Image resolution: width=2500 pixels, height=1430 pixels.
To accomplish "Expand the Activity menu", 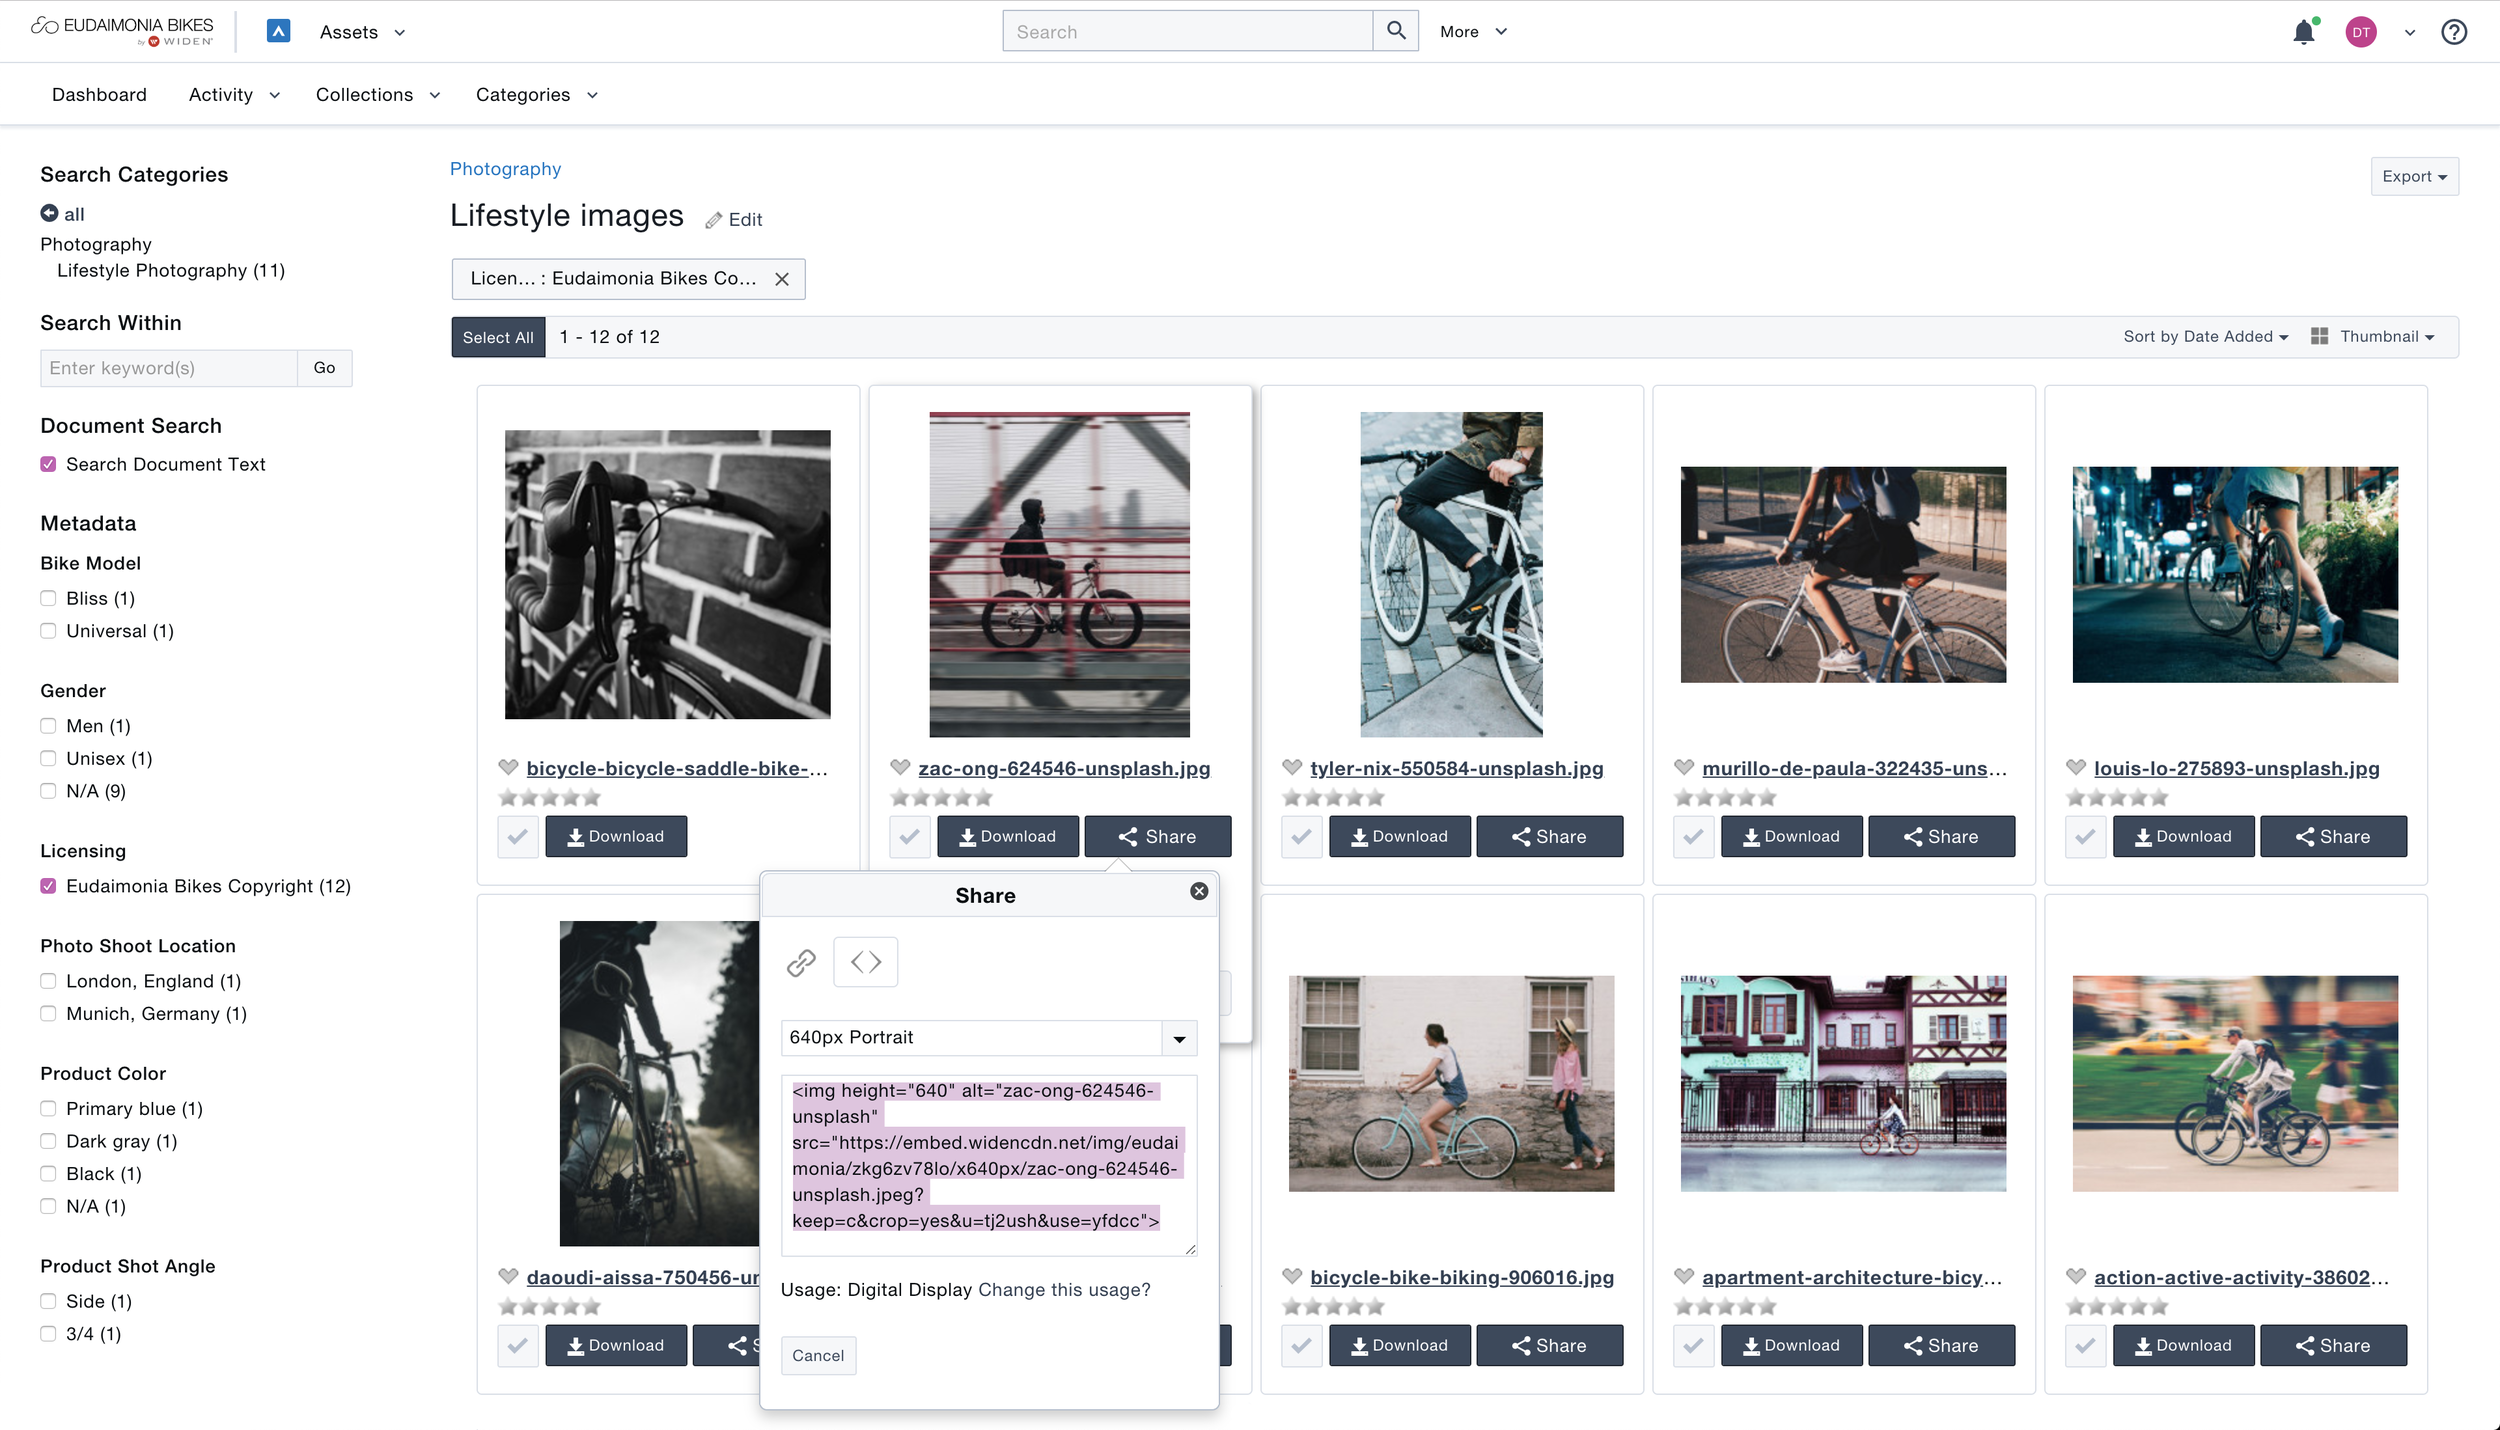I will [234, 94].
